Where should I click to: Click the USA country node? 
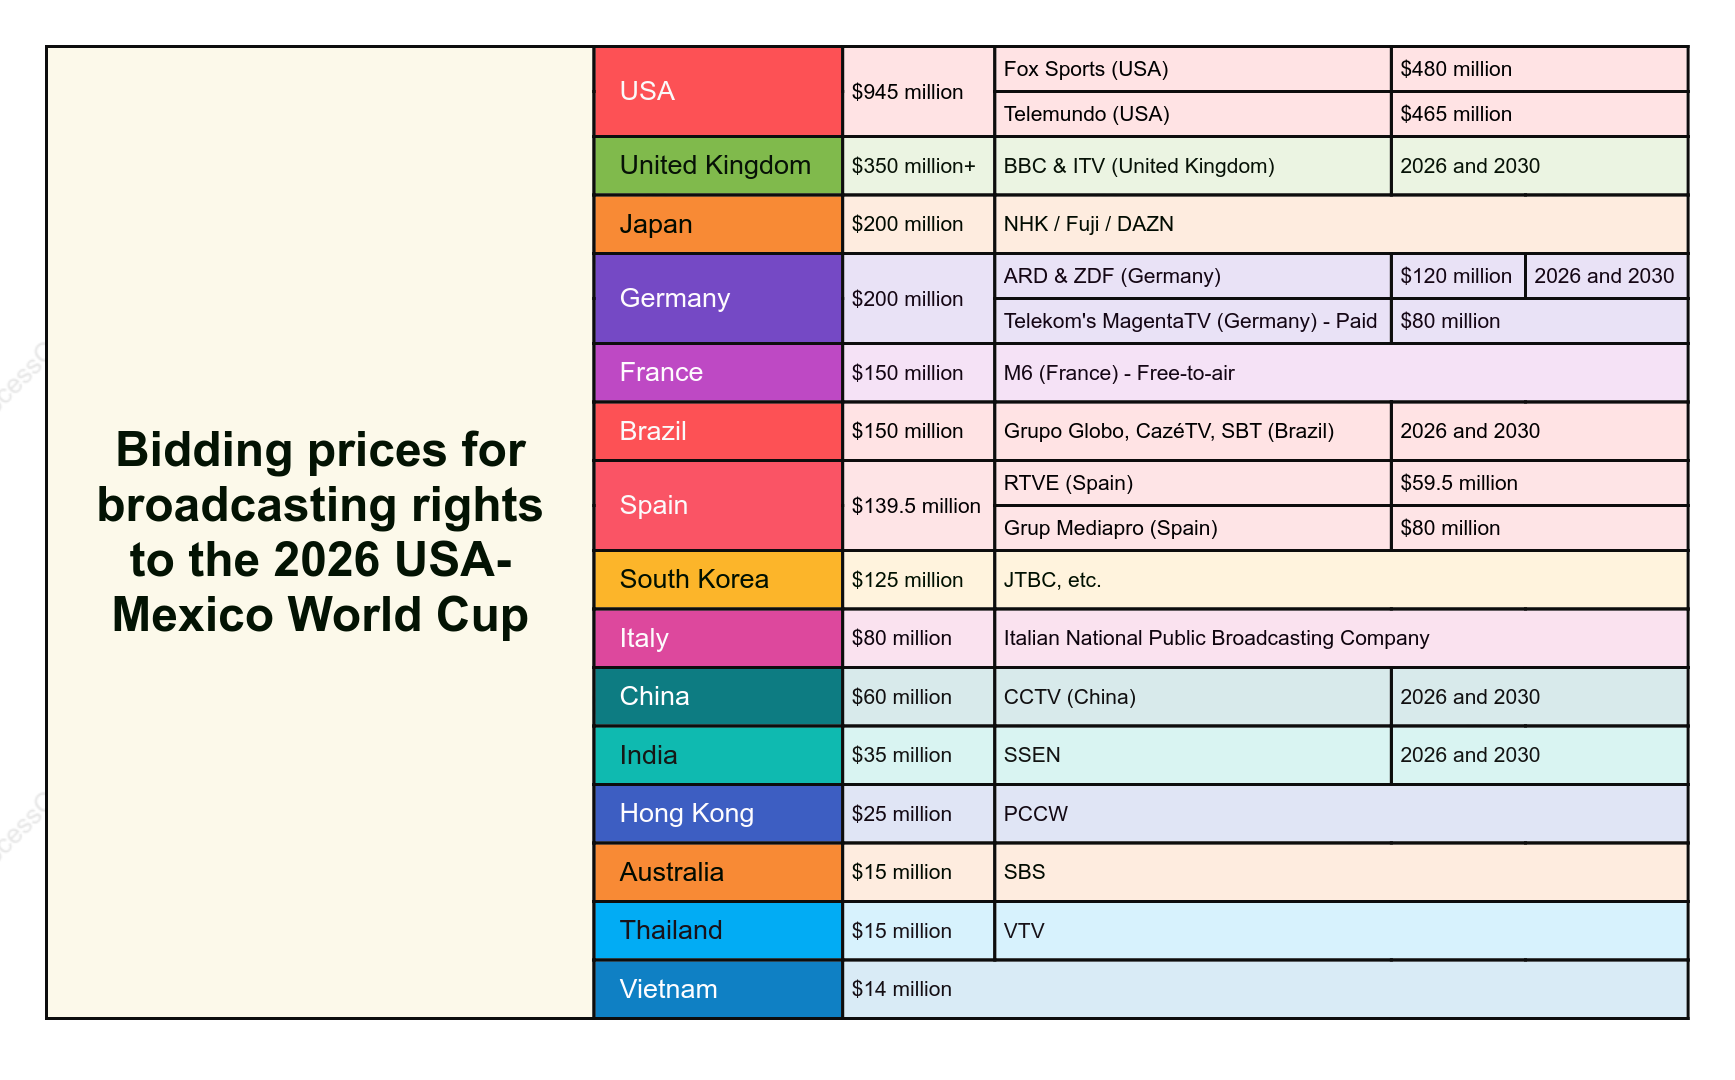(x=718, y=91)
